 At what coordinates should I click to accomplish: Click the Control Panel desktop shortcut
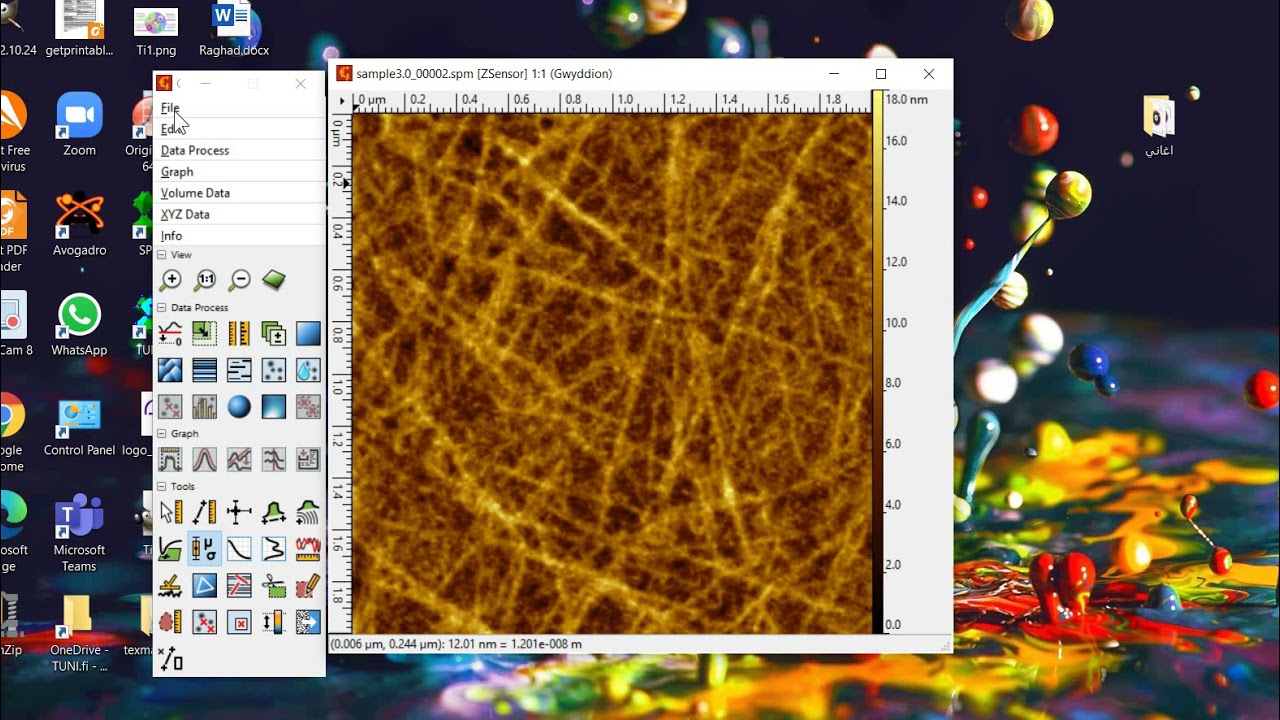(79, 427)
